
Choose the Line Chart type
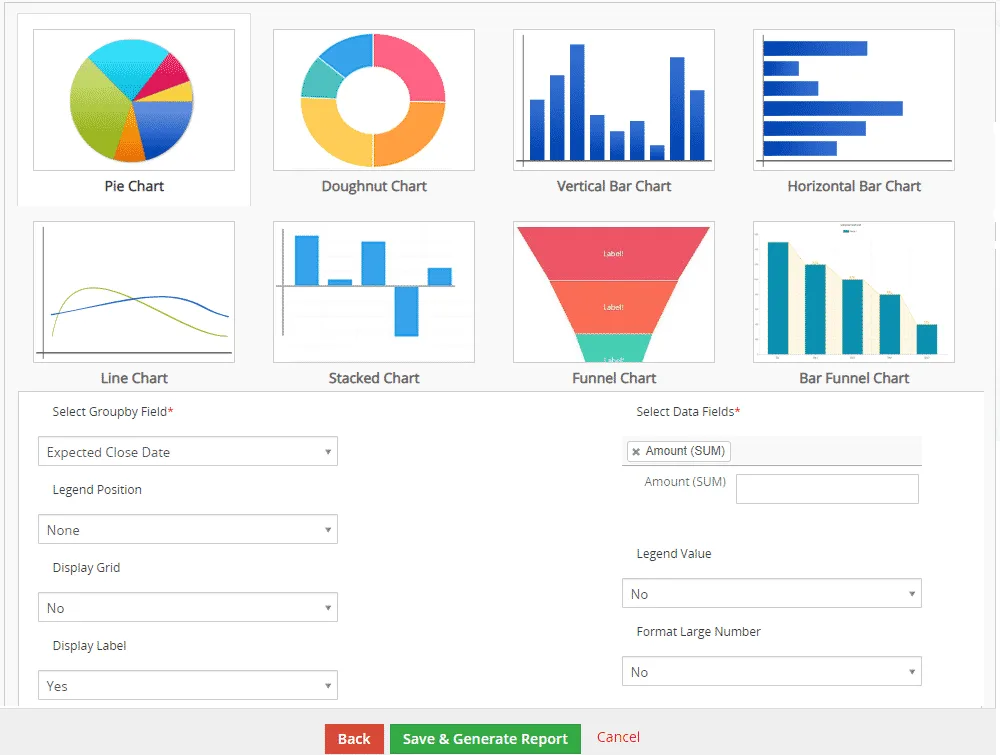[x=134, y=292]
